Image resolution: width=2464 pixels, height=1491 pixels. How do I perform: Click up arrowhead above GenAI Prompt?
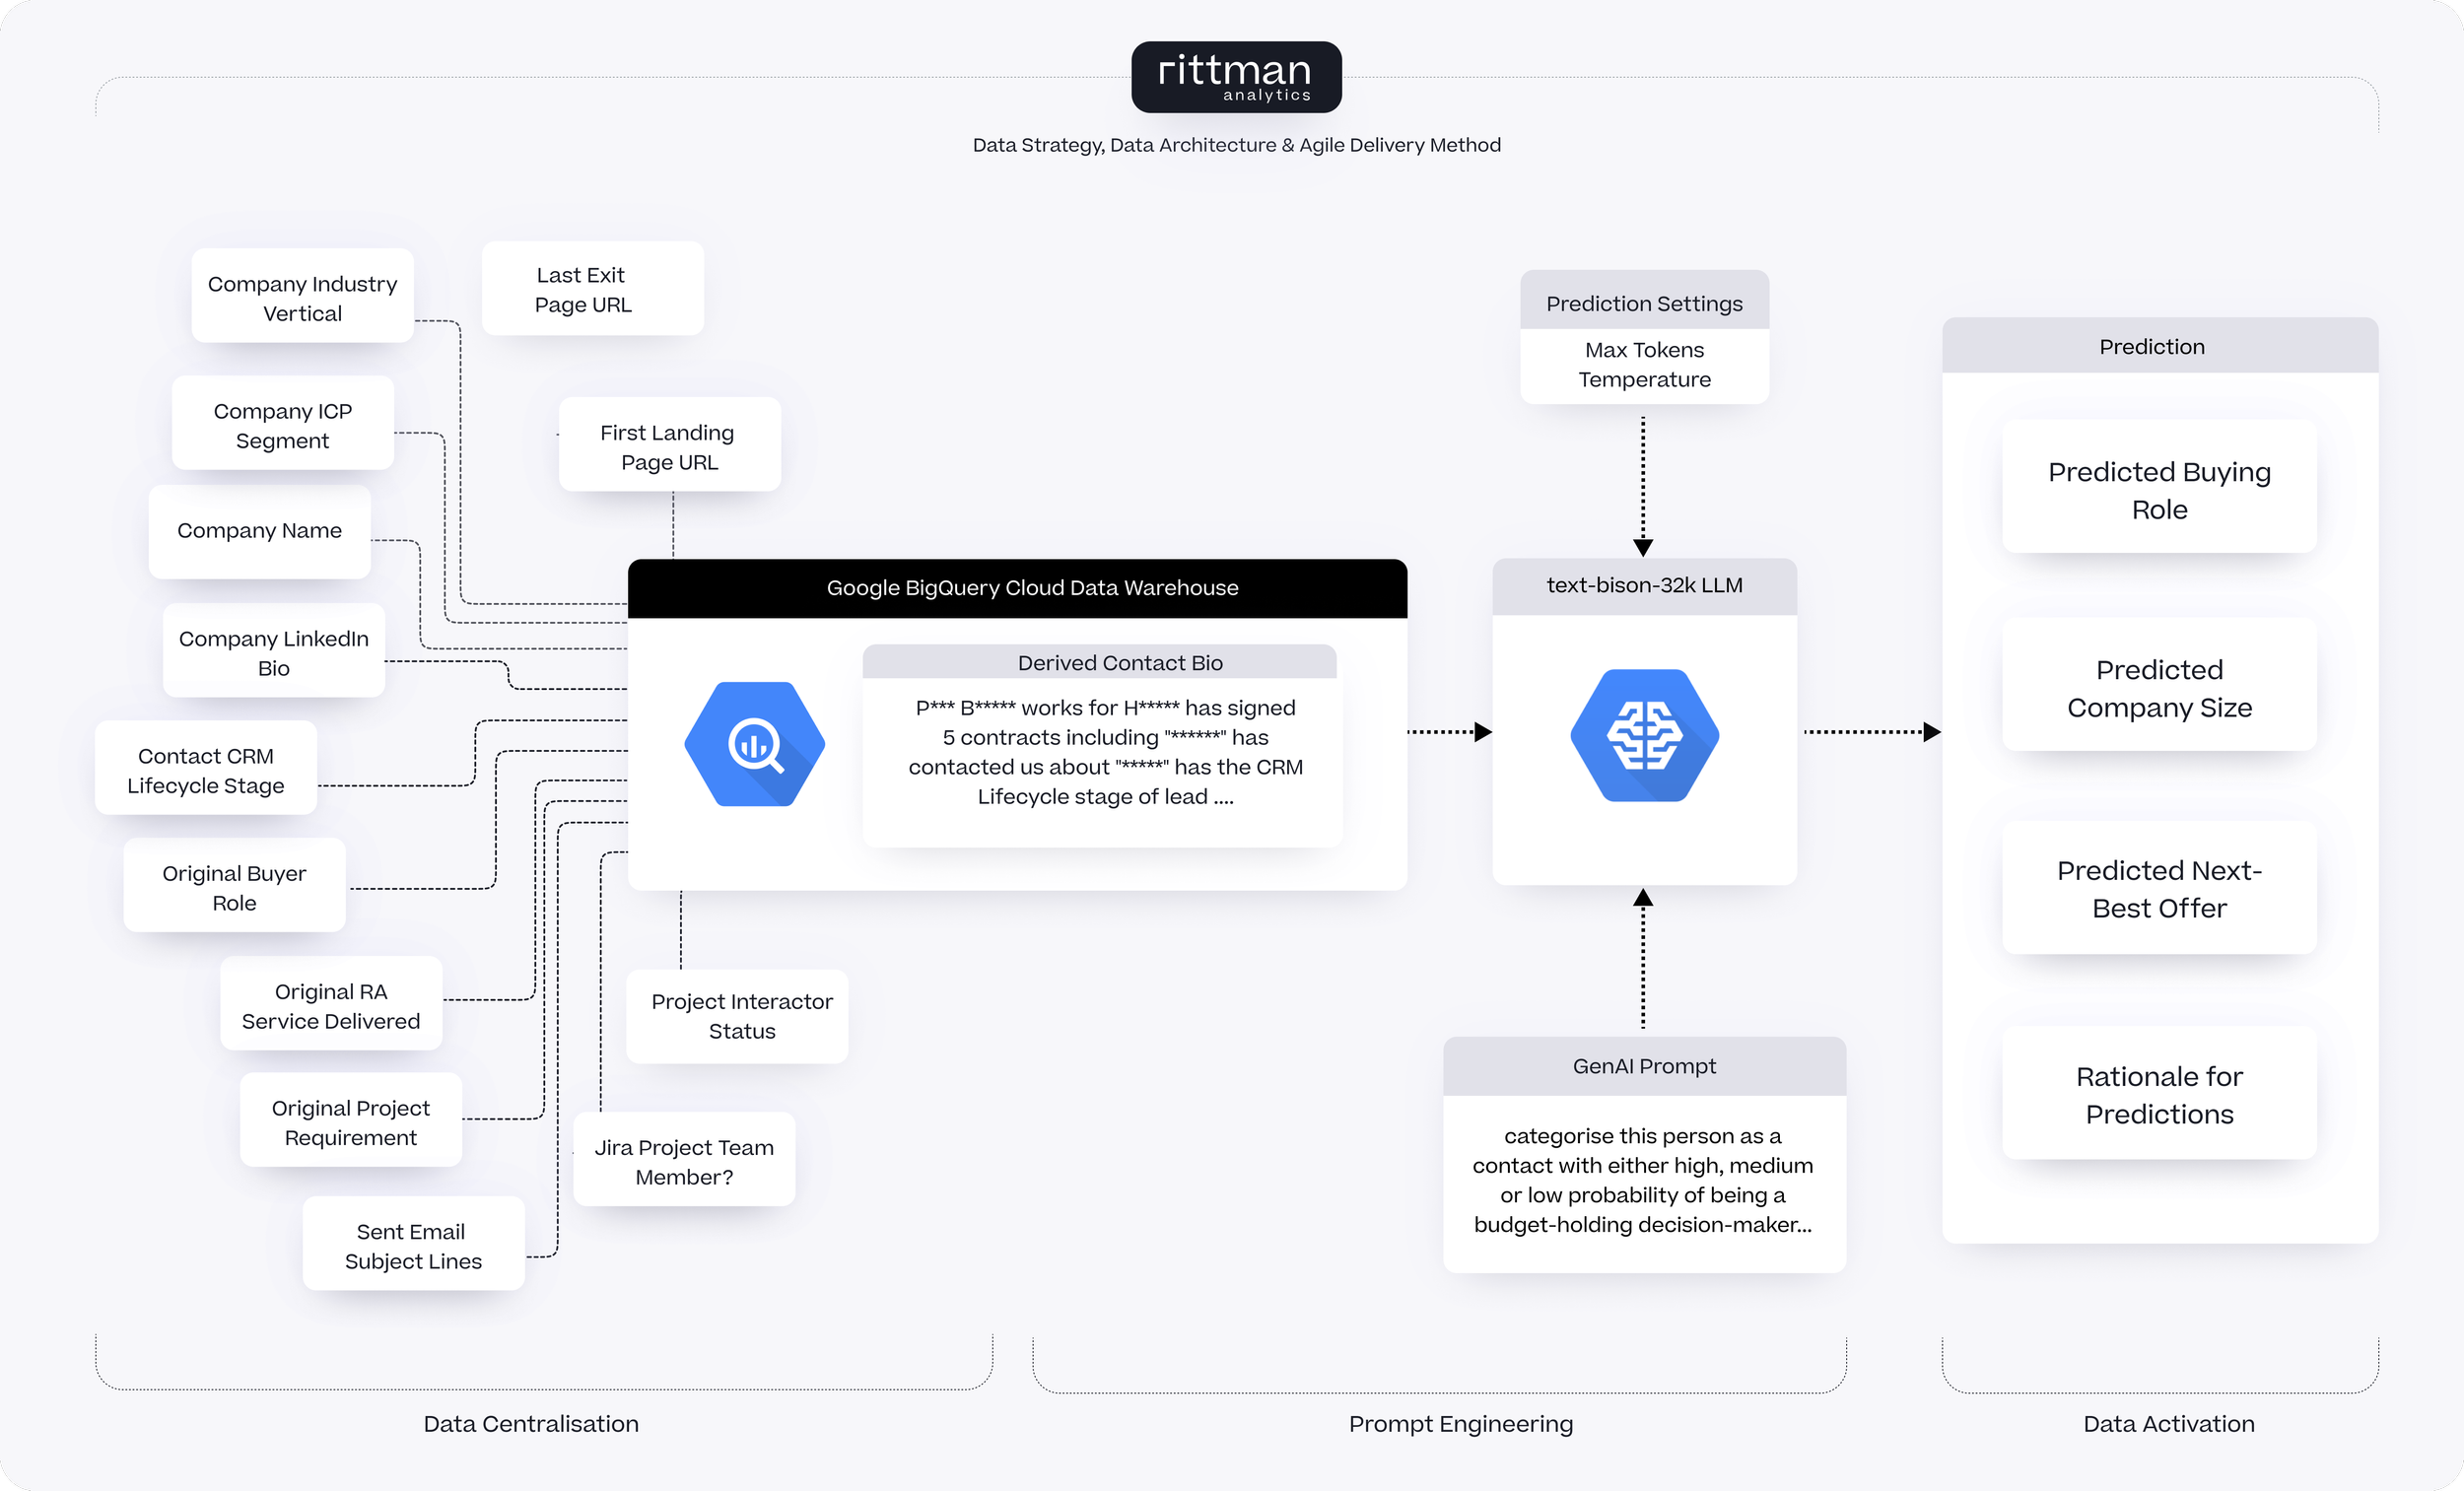coord(1643,898)
